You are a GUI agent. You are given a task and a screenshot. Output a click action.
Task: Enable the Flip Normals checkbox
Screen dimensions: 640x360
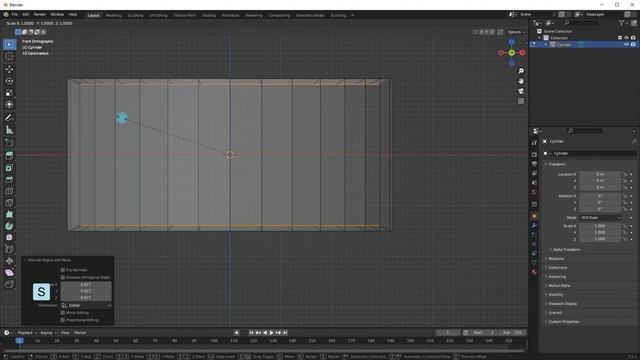(x=62, y=270)
